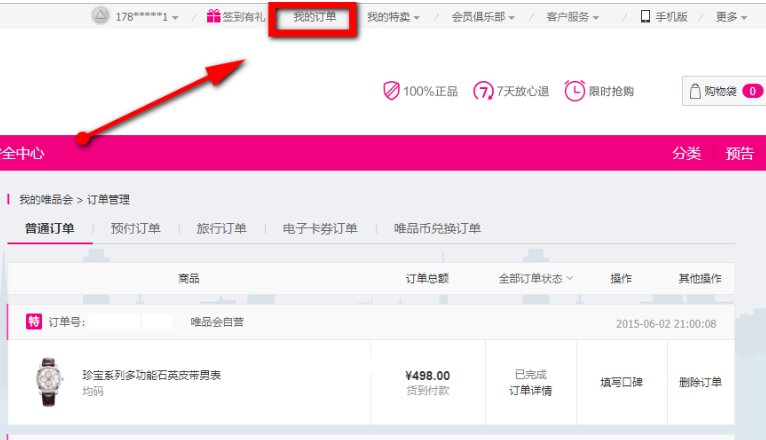Image resolution: width=766 pixels, height=440 pixels.
Task: Click the 商品 column header
Action: pos(189,278)
